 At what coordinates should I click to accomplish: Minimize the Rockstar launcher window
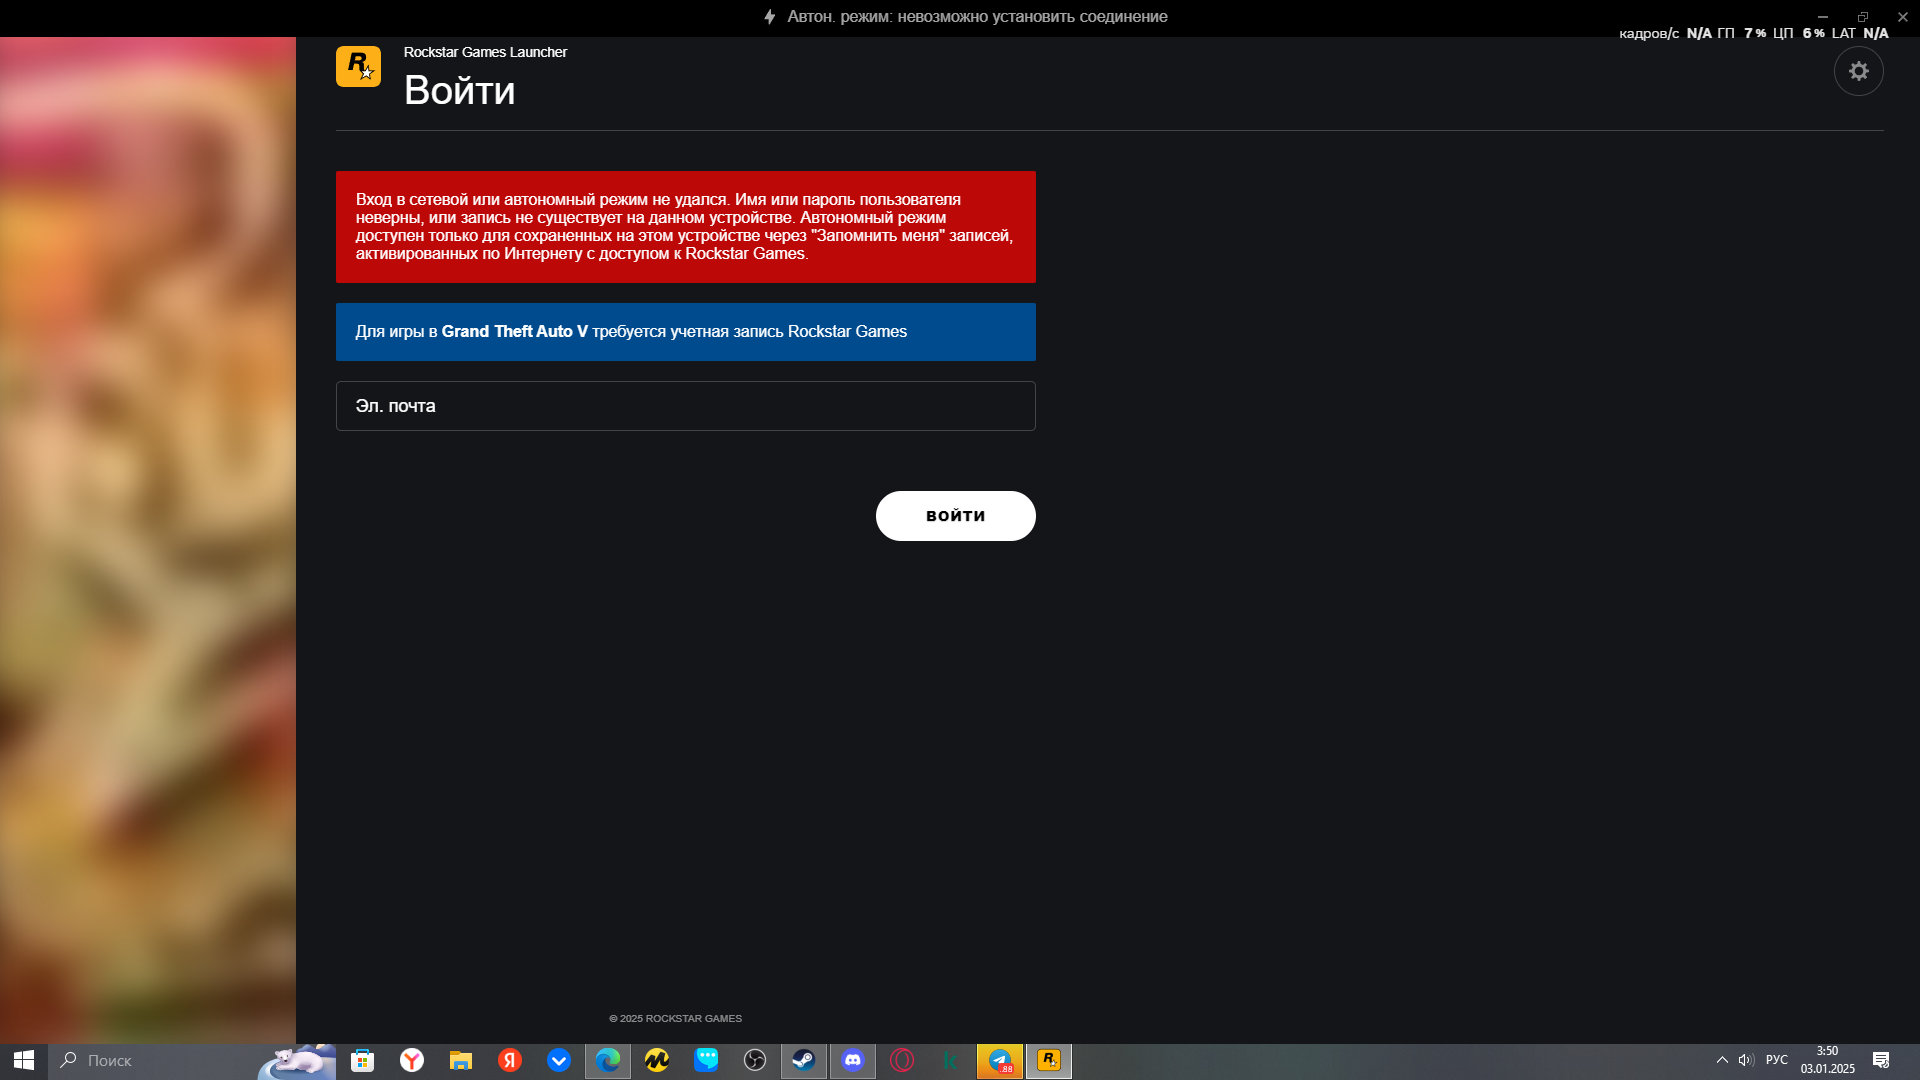click(x=1823, y=17)
